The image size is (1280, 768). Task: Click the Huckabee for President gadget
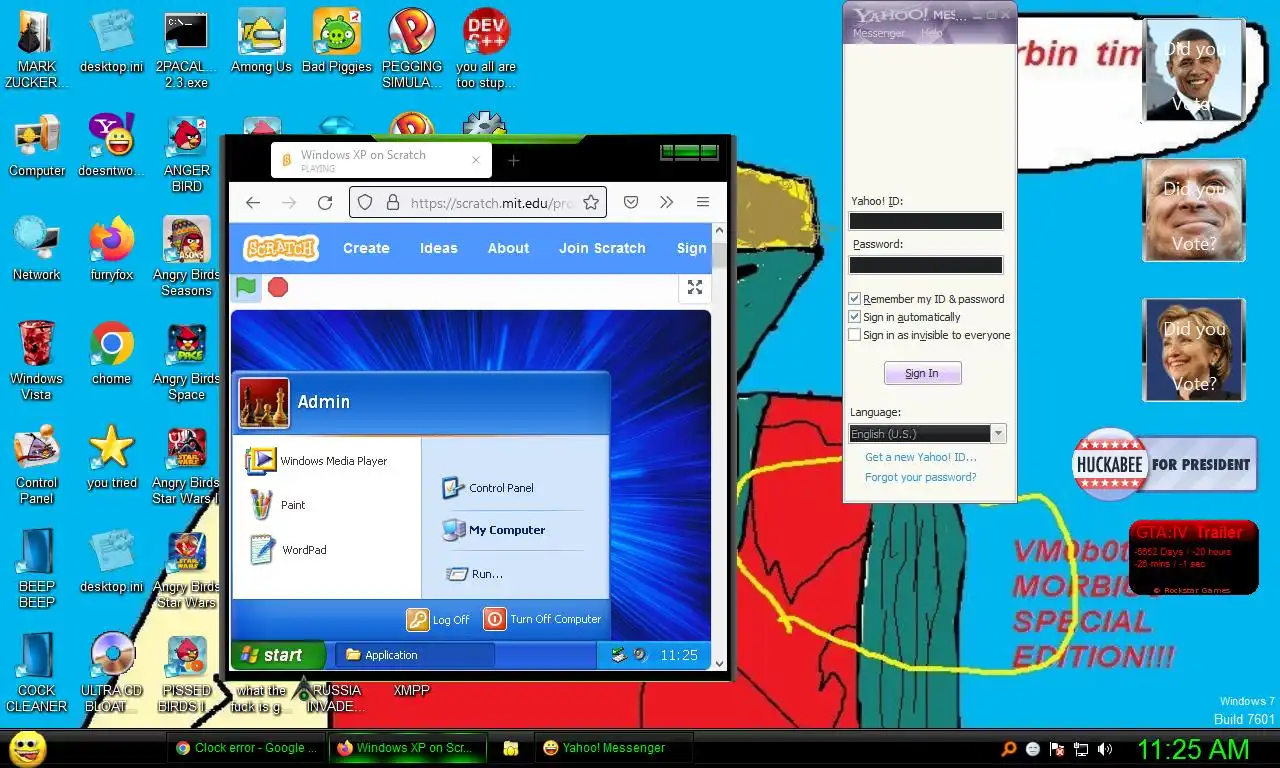[1165, 465]
